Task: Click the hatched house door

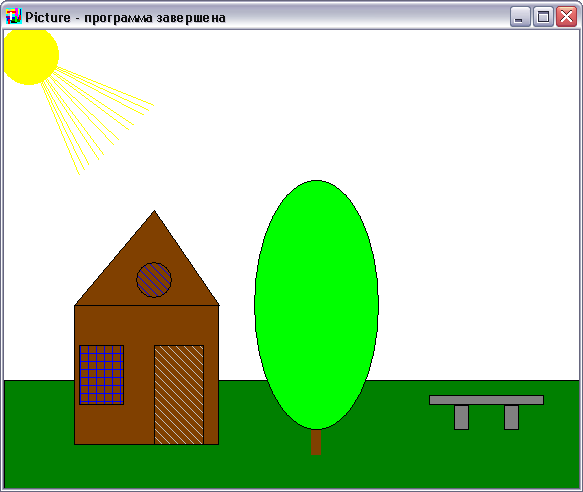Action: point(179,395)
